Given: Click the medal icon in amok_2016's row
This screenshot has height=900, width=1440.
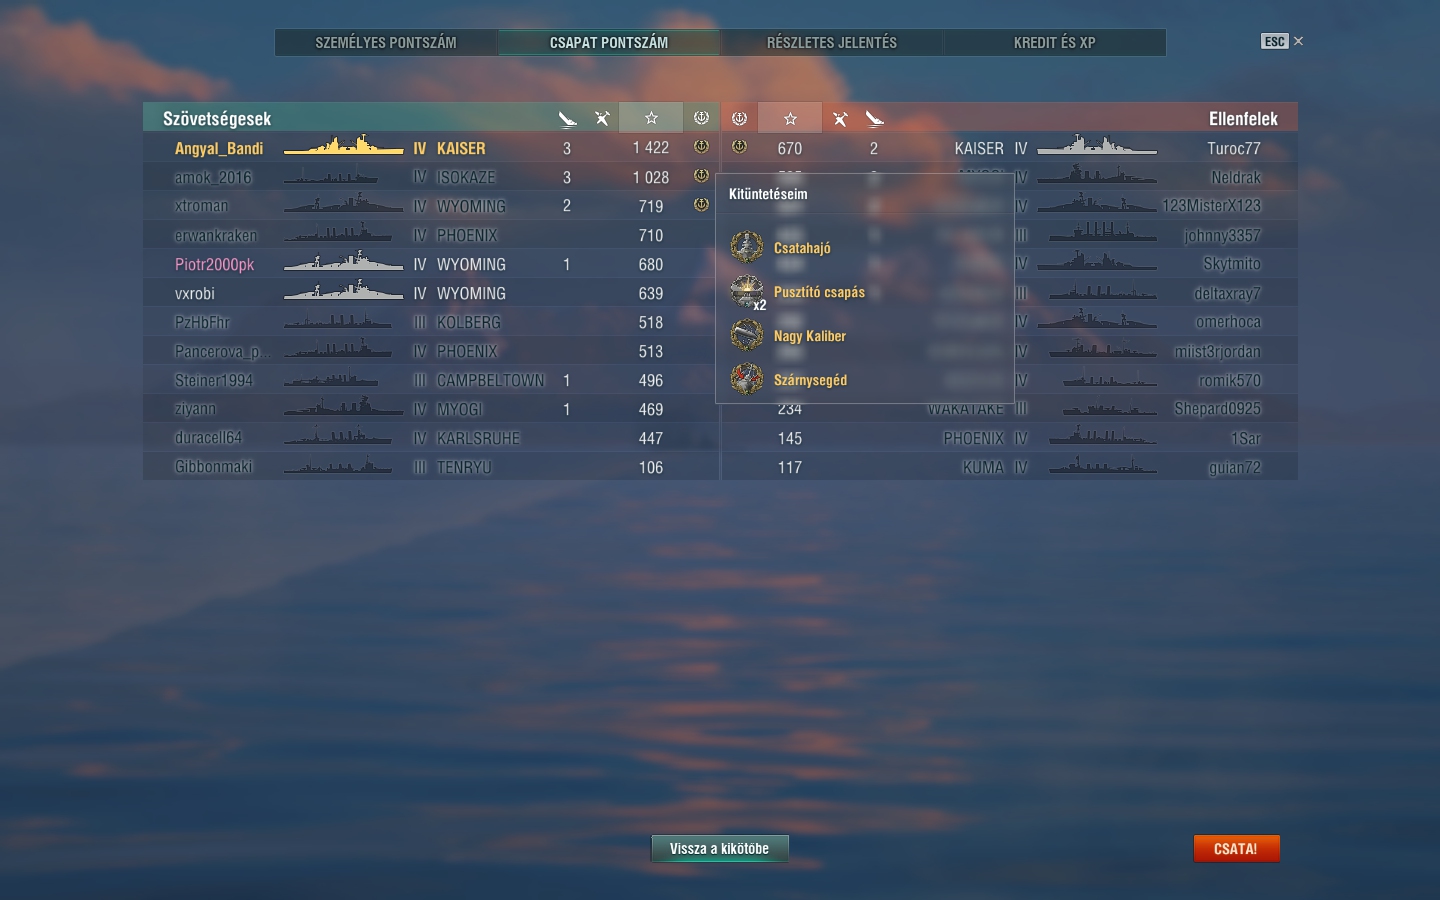Looking at the screenshot, I should [701, 176].
